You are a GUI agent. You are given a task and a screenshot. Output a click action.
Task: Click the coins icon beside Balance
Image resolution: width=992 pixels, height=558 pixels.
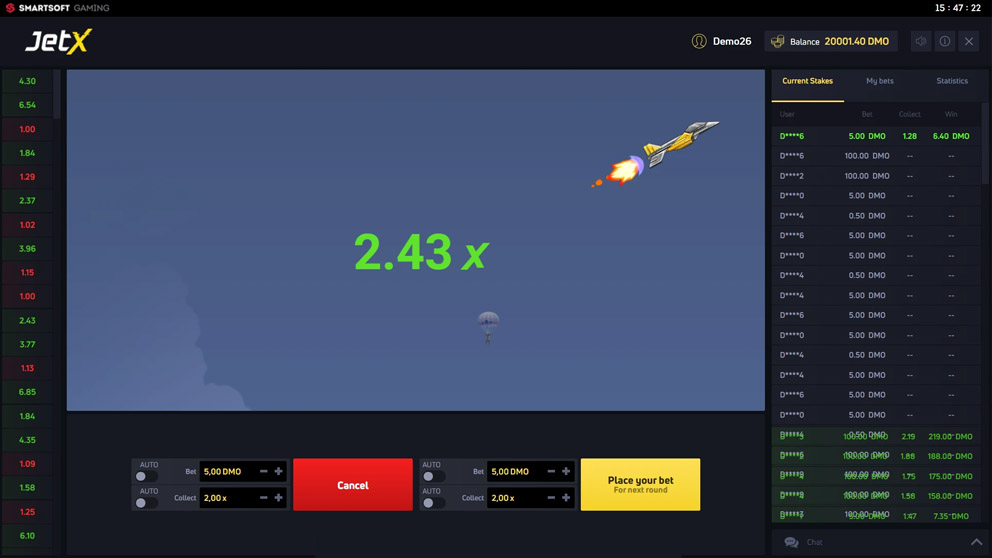point(778,41)
